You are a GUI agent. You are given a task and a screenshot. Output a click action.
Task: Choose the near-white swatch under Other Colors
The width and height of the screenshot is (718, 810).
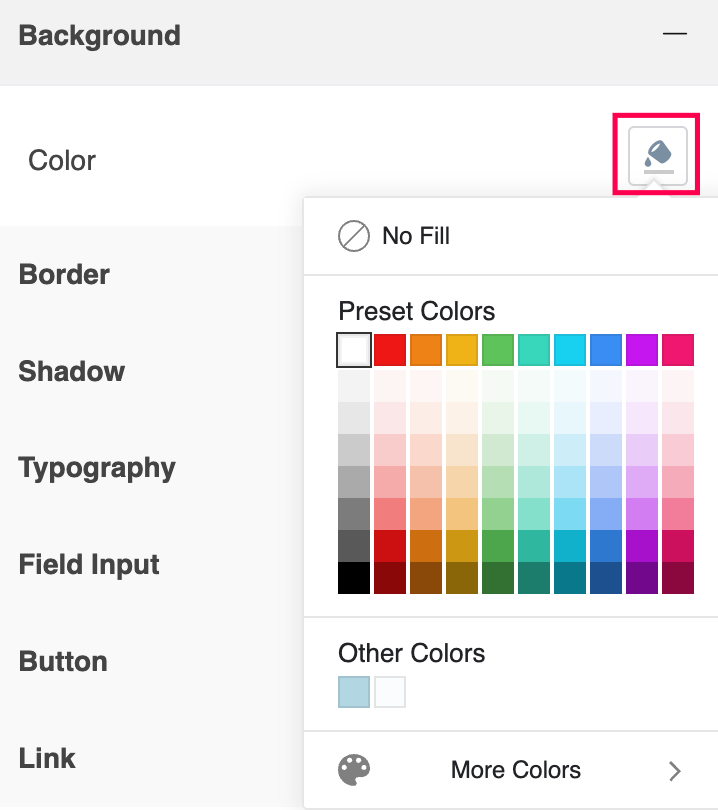coord(390,692)
